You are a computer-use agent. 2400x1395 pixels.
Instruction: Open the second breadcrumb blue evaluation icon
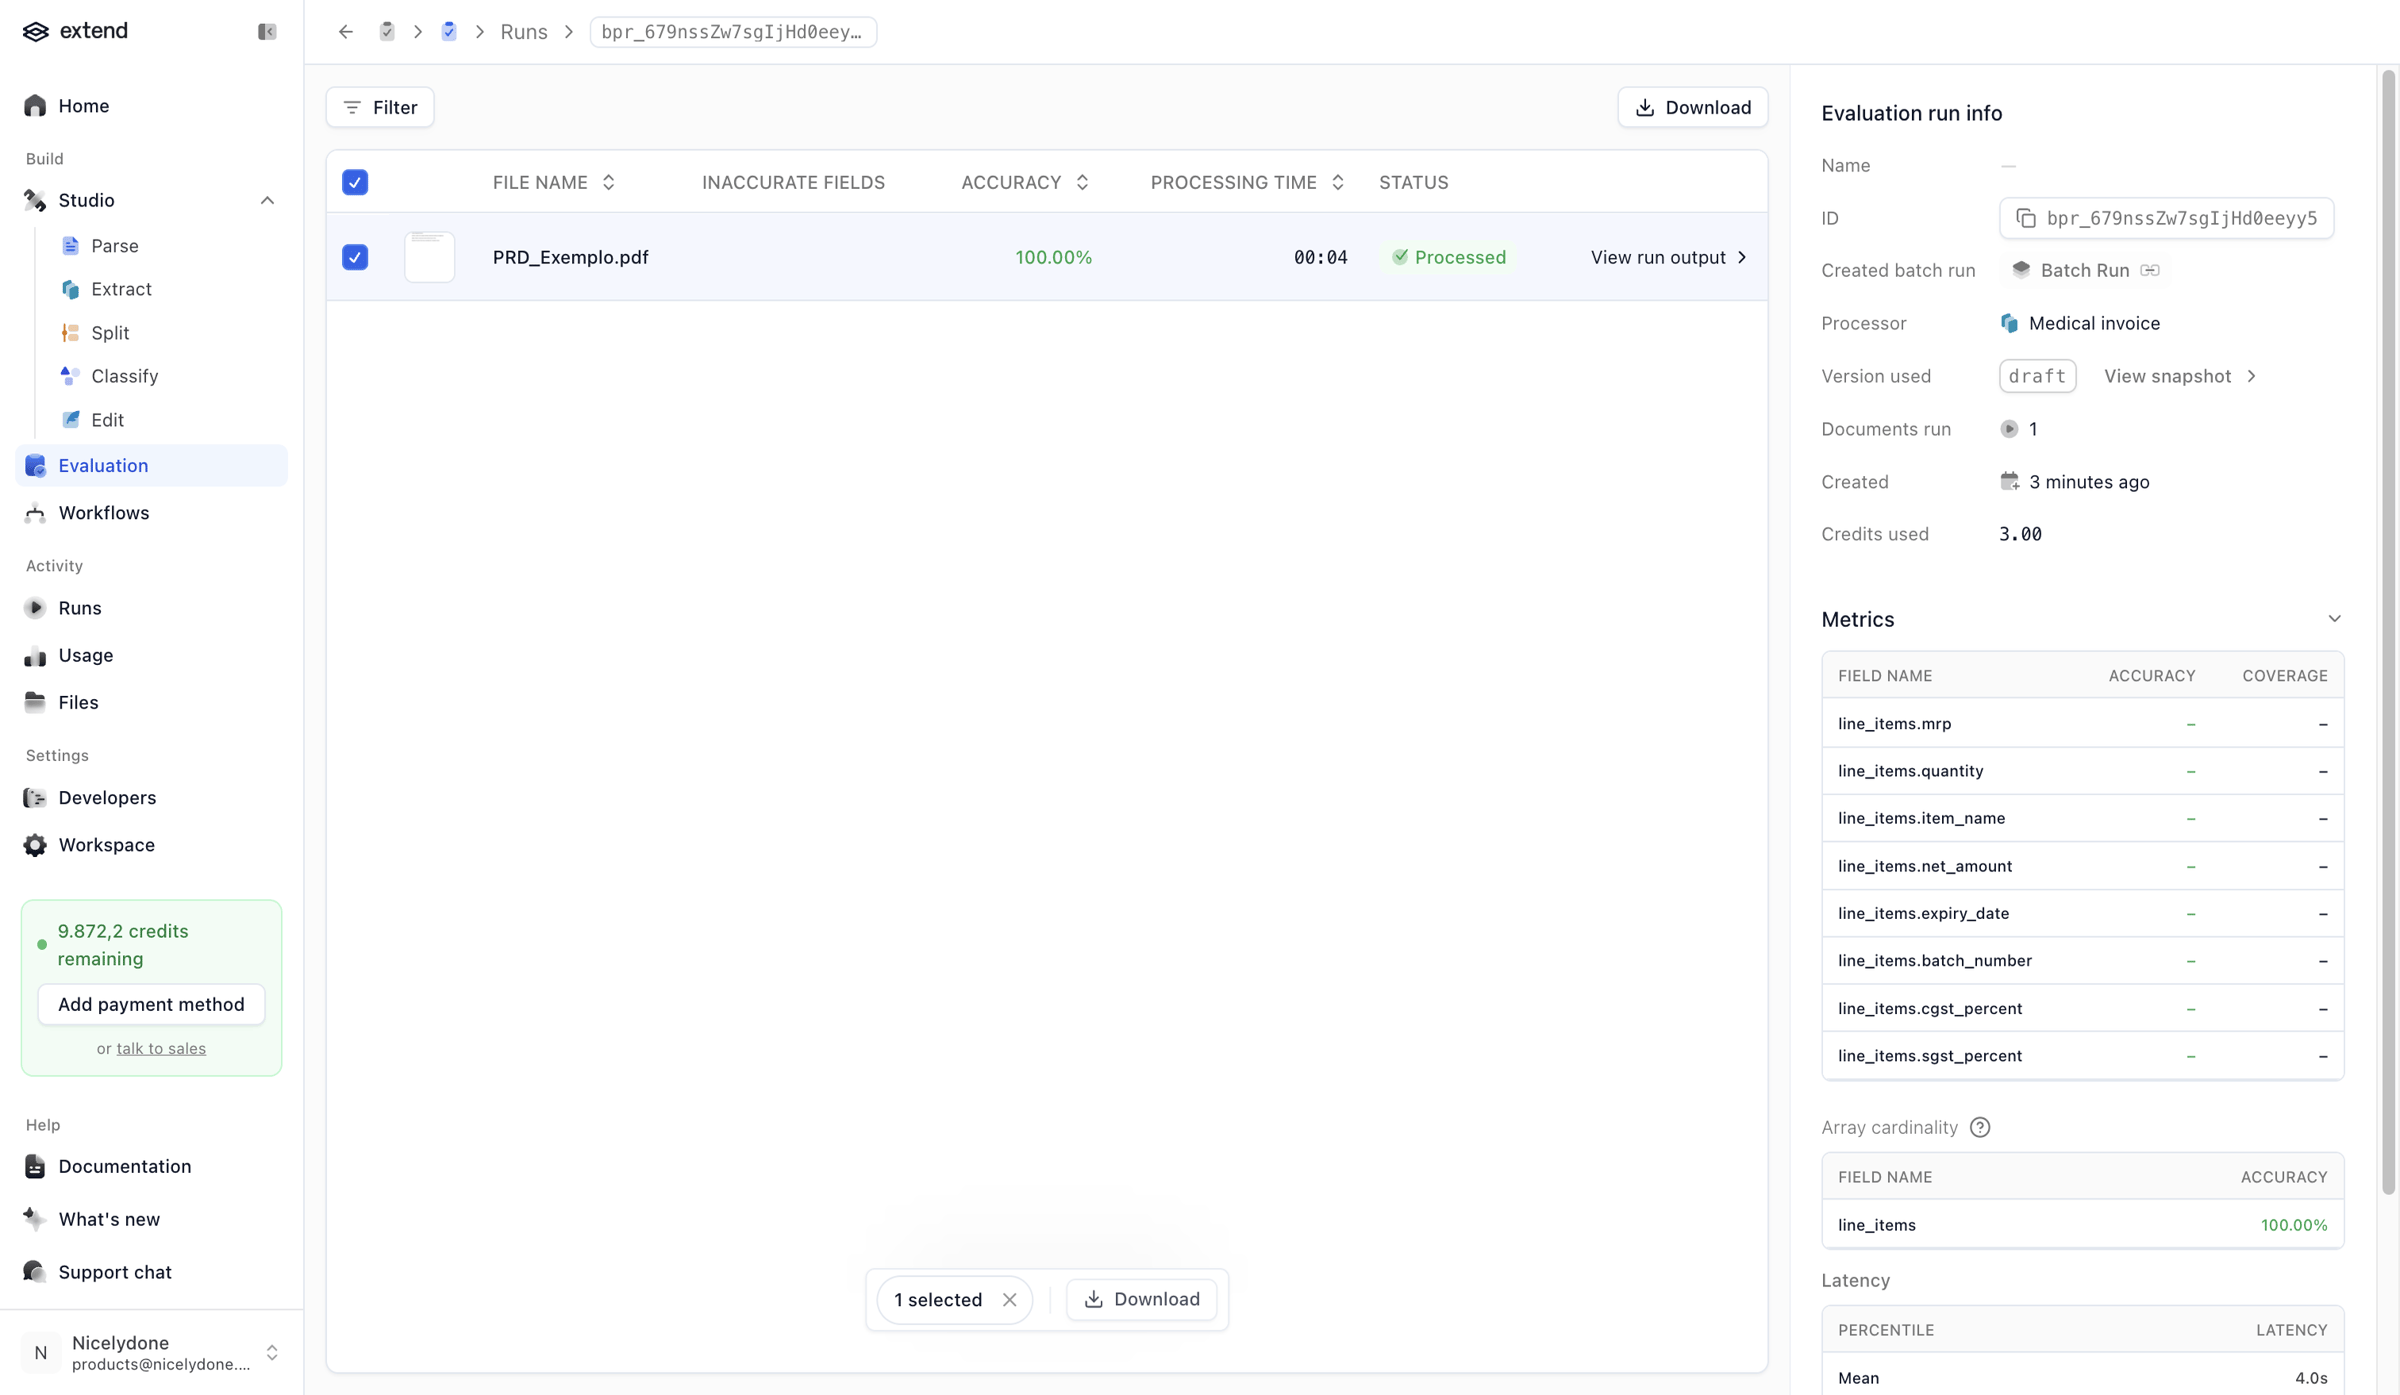[x=449, y=32]
